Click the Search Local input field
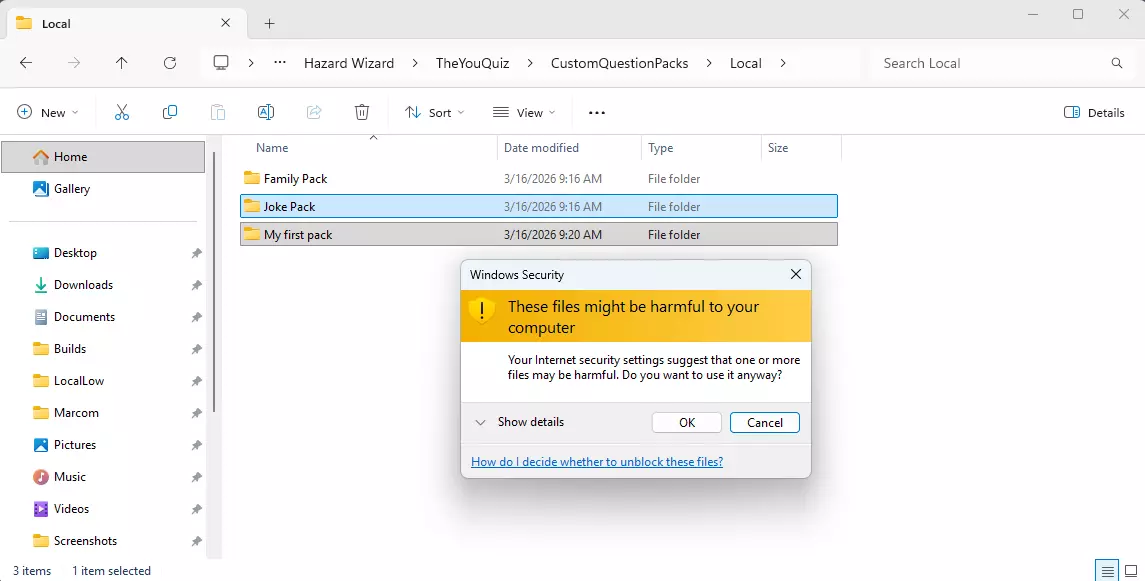Viewport: 1145px width, 581px height. coord(990,63)
